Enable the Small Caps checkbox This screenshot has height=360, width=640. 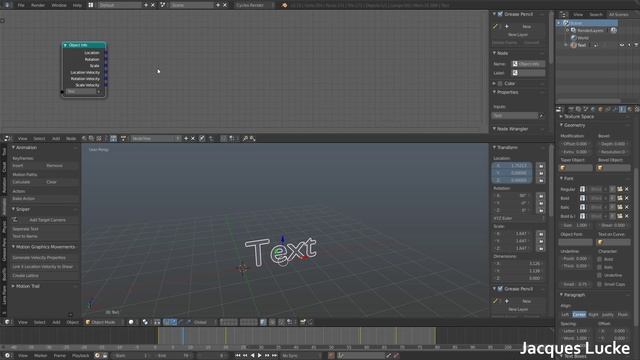600,284
